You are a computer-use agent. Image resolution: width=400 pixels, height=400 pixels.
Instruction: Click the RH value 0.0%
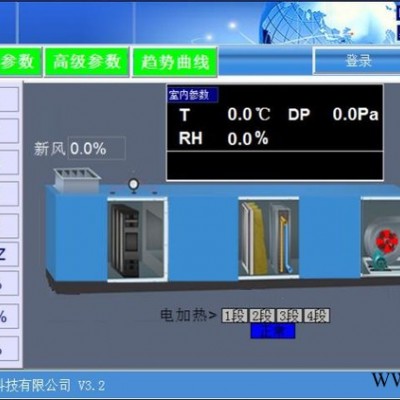click(x=248, y=138)
